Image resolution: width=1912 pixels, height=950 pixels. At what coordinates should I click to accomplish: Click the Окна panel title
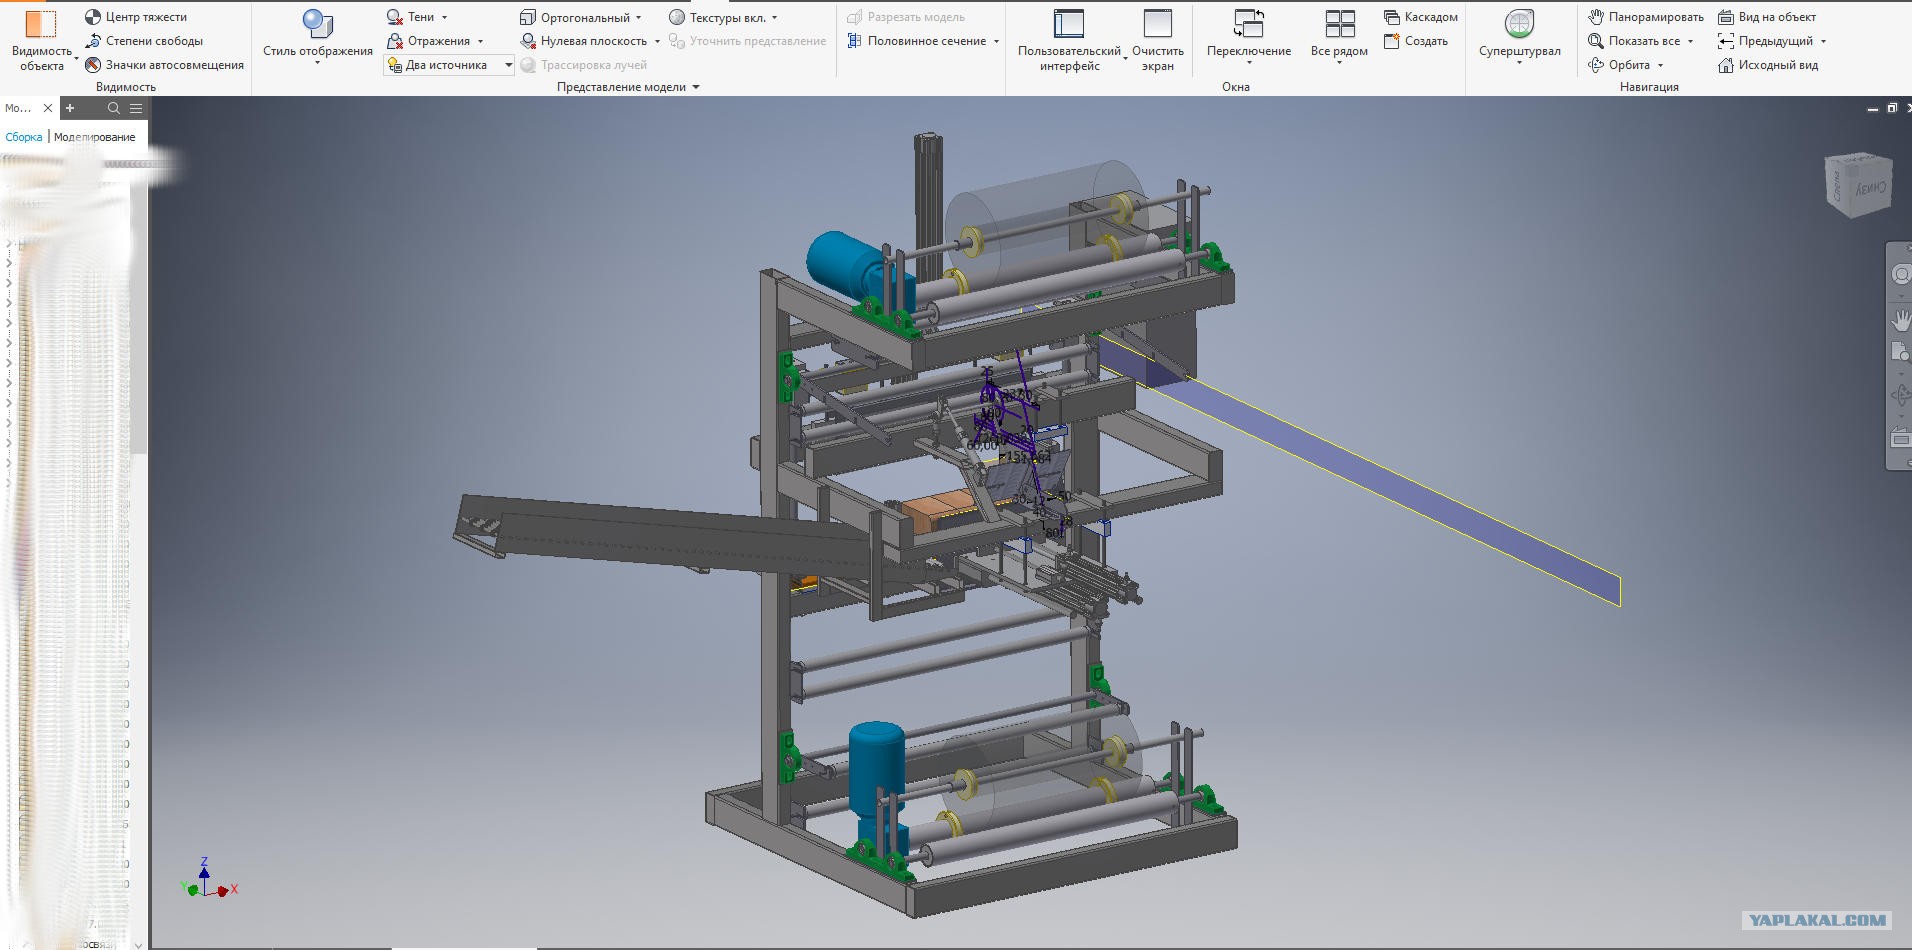1236,87
